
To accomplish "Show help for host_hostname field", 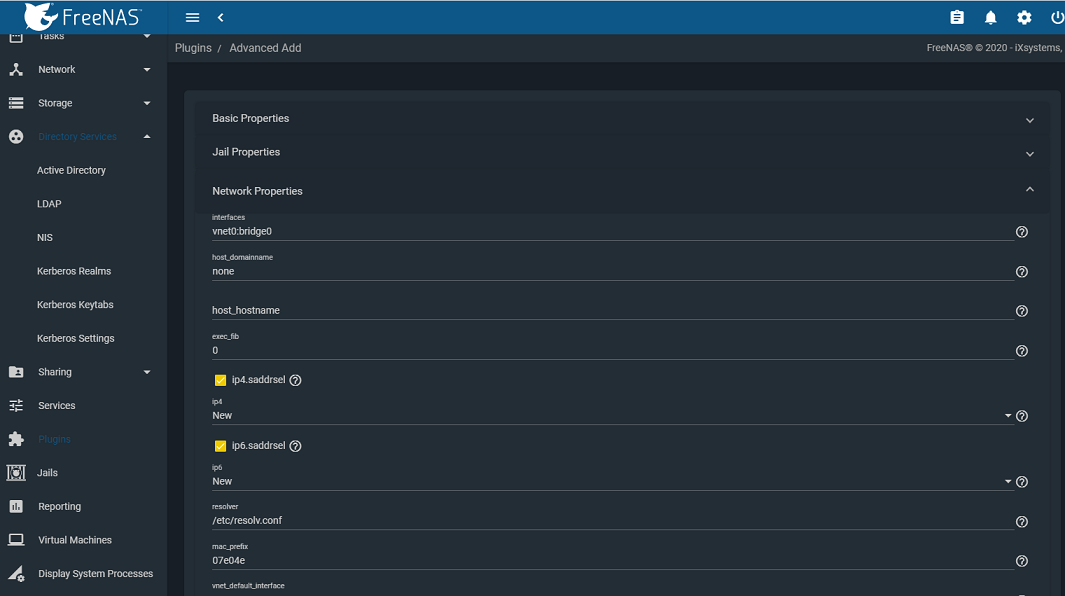I will click(x=1022, y=311).
